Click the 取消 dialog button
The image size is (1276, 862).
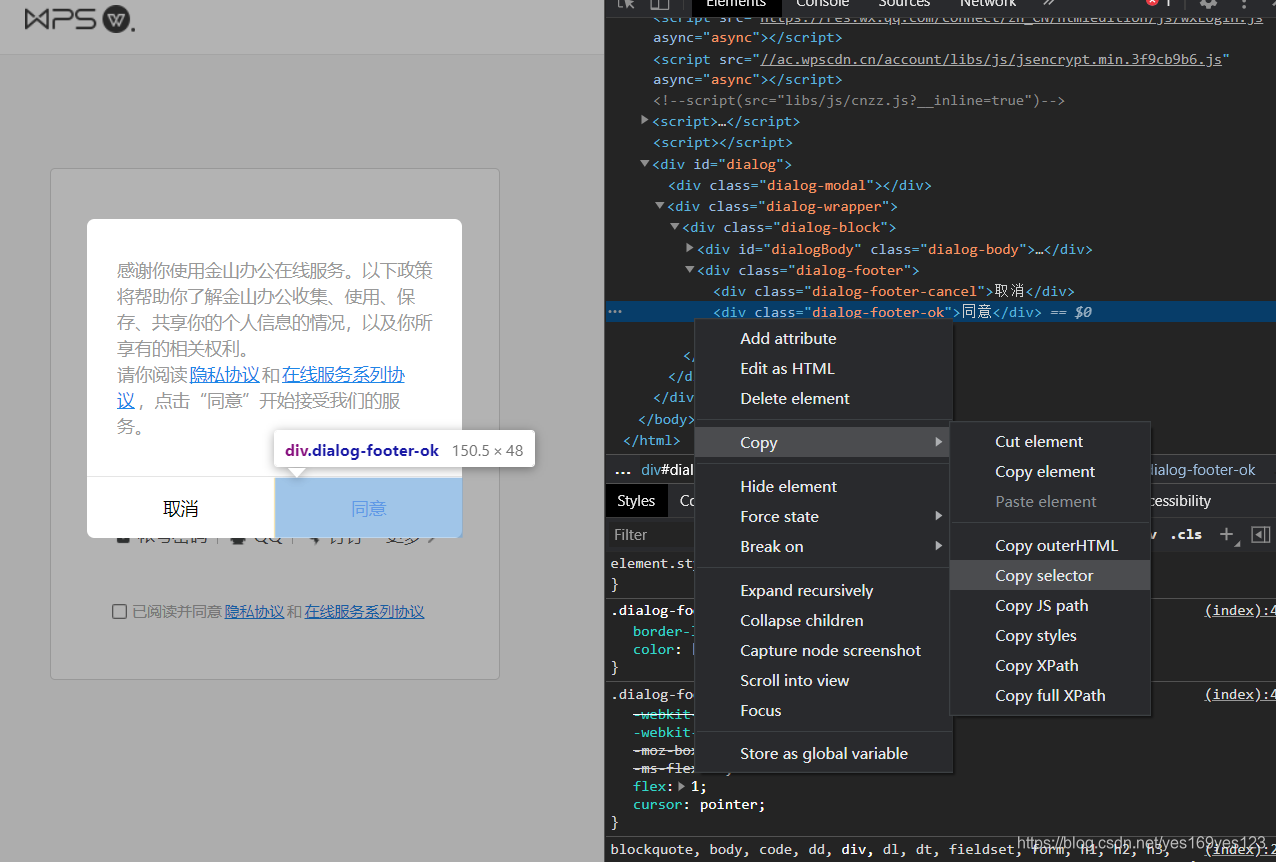click(181, 508)
